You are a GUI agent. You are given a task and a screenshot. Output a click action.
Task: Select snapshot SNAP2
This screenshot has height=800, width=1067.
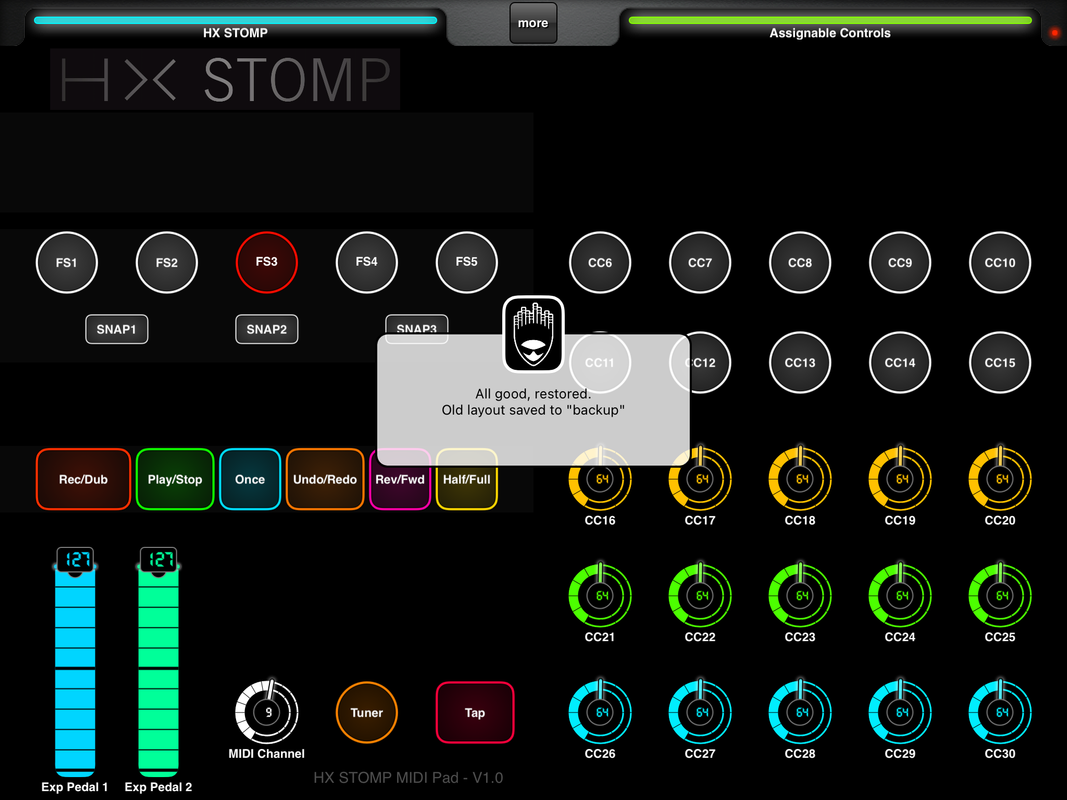coord(267,329)
